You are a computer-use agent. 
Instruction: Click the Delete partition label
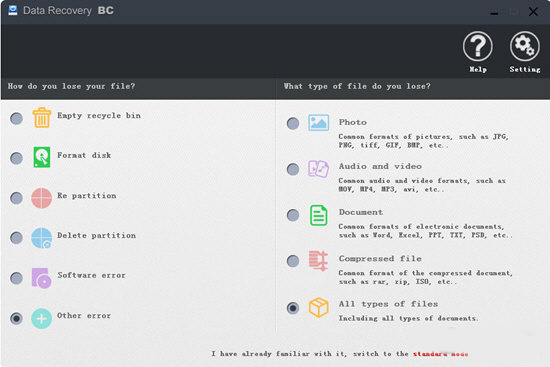(96, 235)
